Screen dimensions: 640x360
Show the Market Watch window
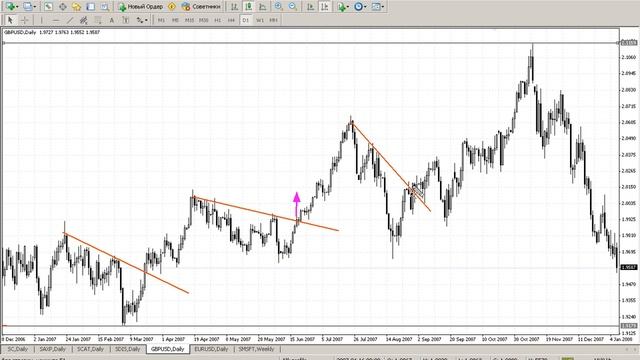click(x=49, y=7)
